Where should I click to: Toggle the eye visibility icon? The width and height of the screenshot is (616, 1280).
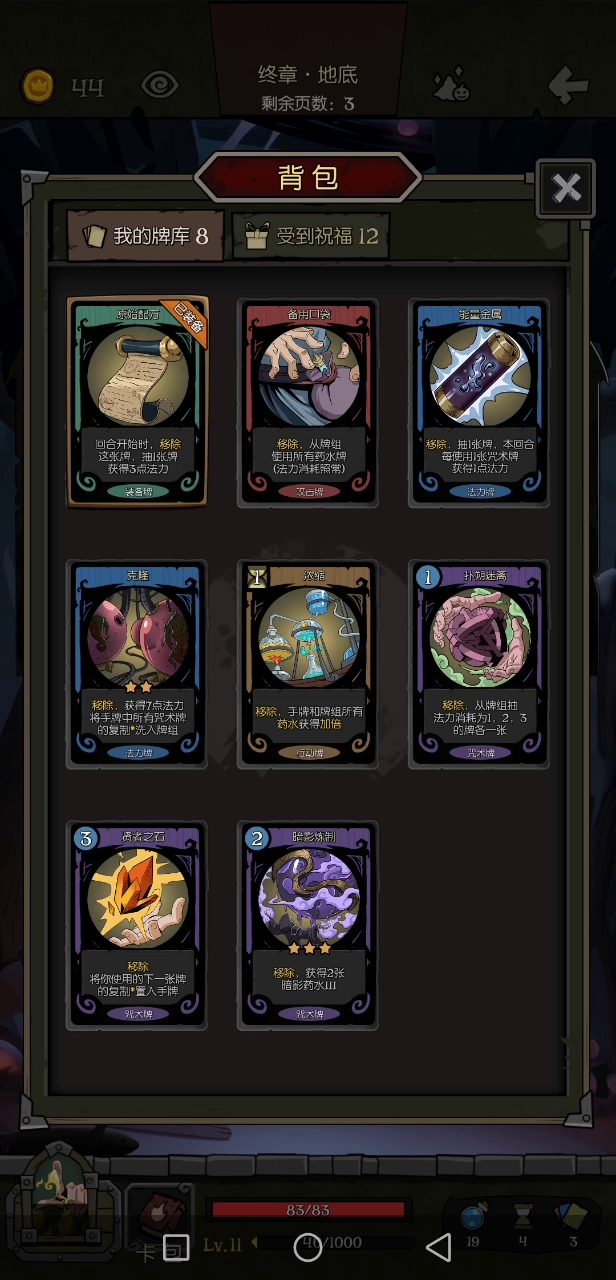click(x=160, y=86)
